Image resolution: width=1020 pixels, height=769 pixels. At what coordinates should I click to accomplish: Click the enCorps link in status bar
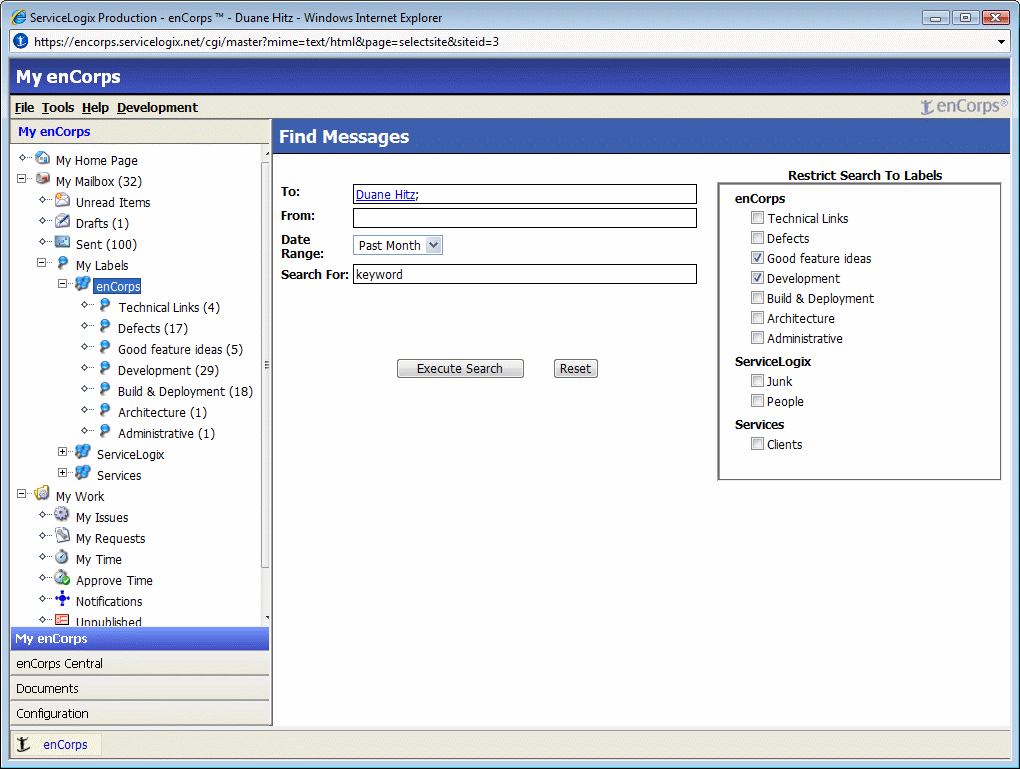pyautogui.click(x=65, y=744)
